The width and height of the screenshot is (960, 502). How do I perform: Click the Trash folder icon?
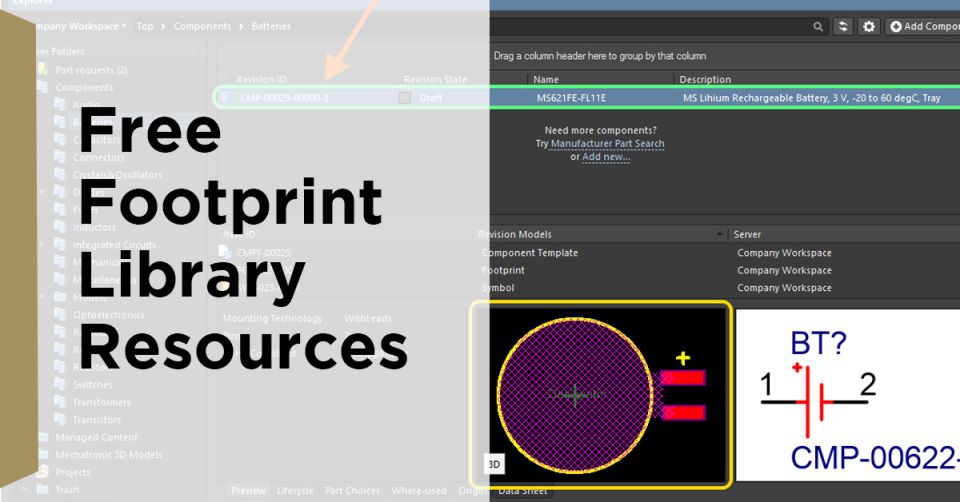point(43,490)
